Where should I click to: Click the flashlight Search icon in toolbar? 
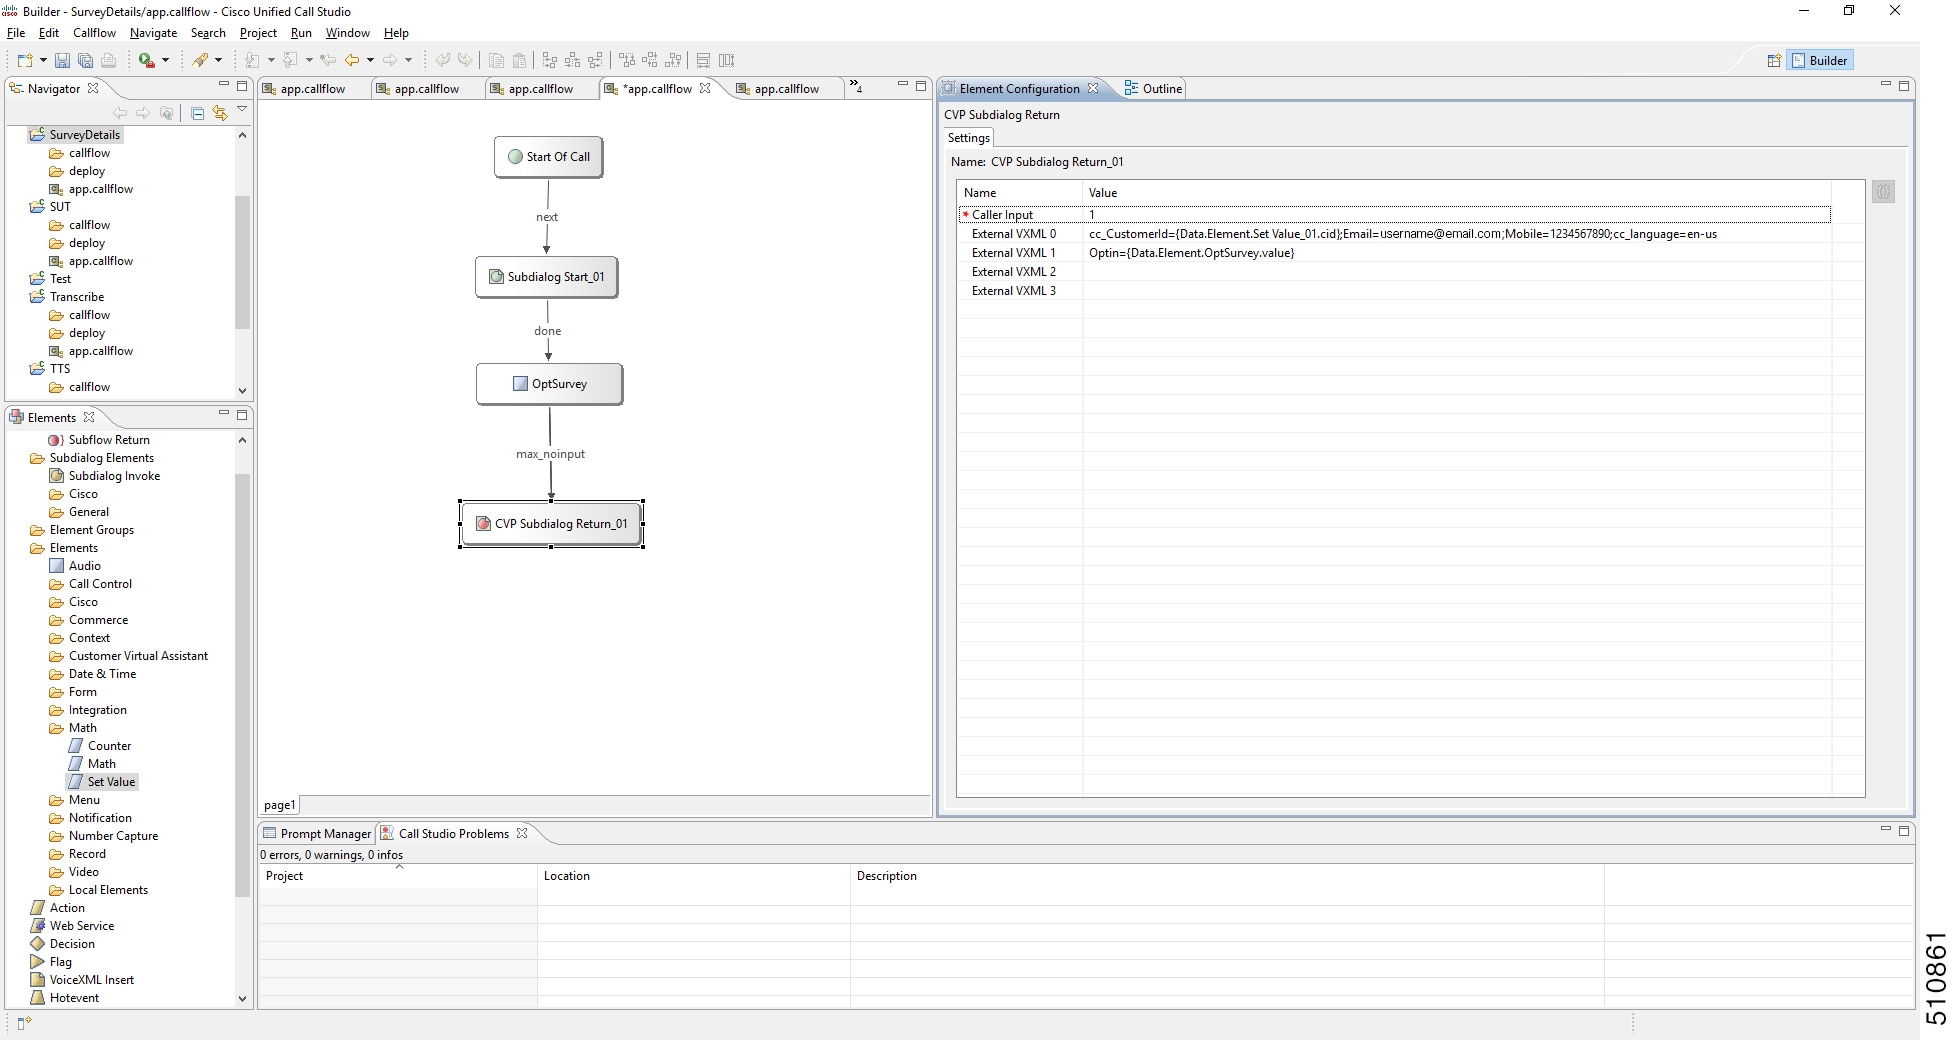(x=201, y=60)
